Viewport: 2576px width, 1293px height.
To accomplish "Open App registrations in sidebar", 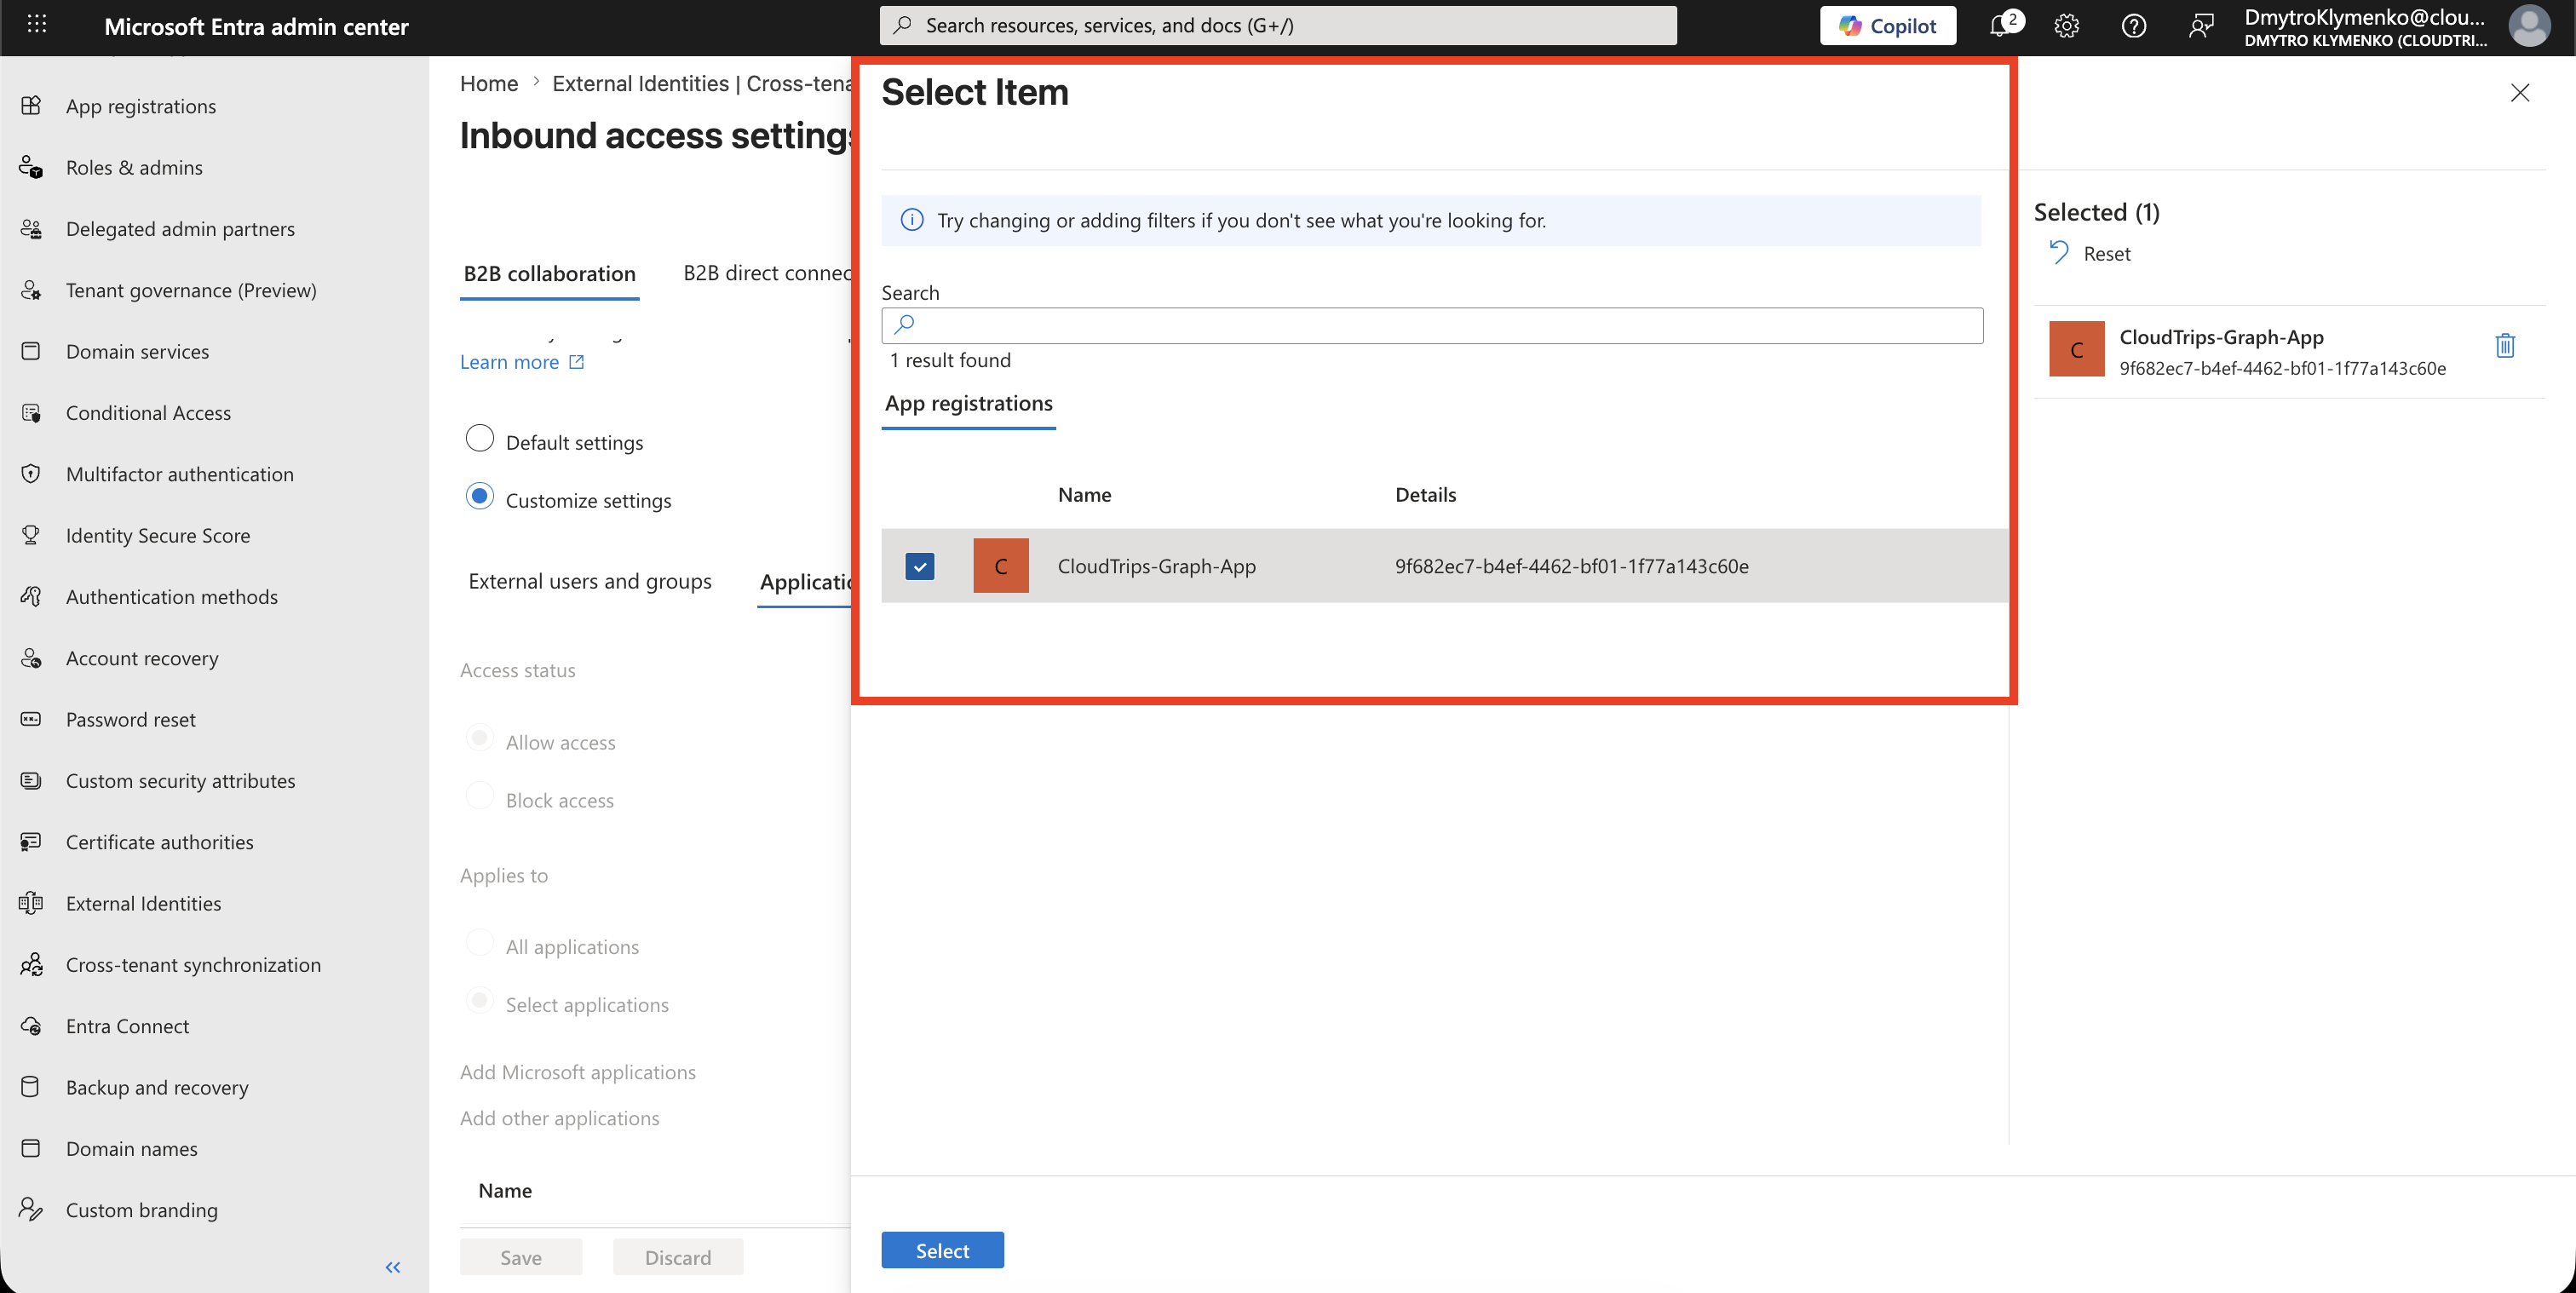I will (140, 106).
